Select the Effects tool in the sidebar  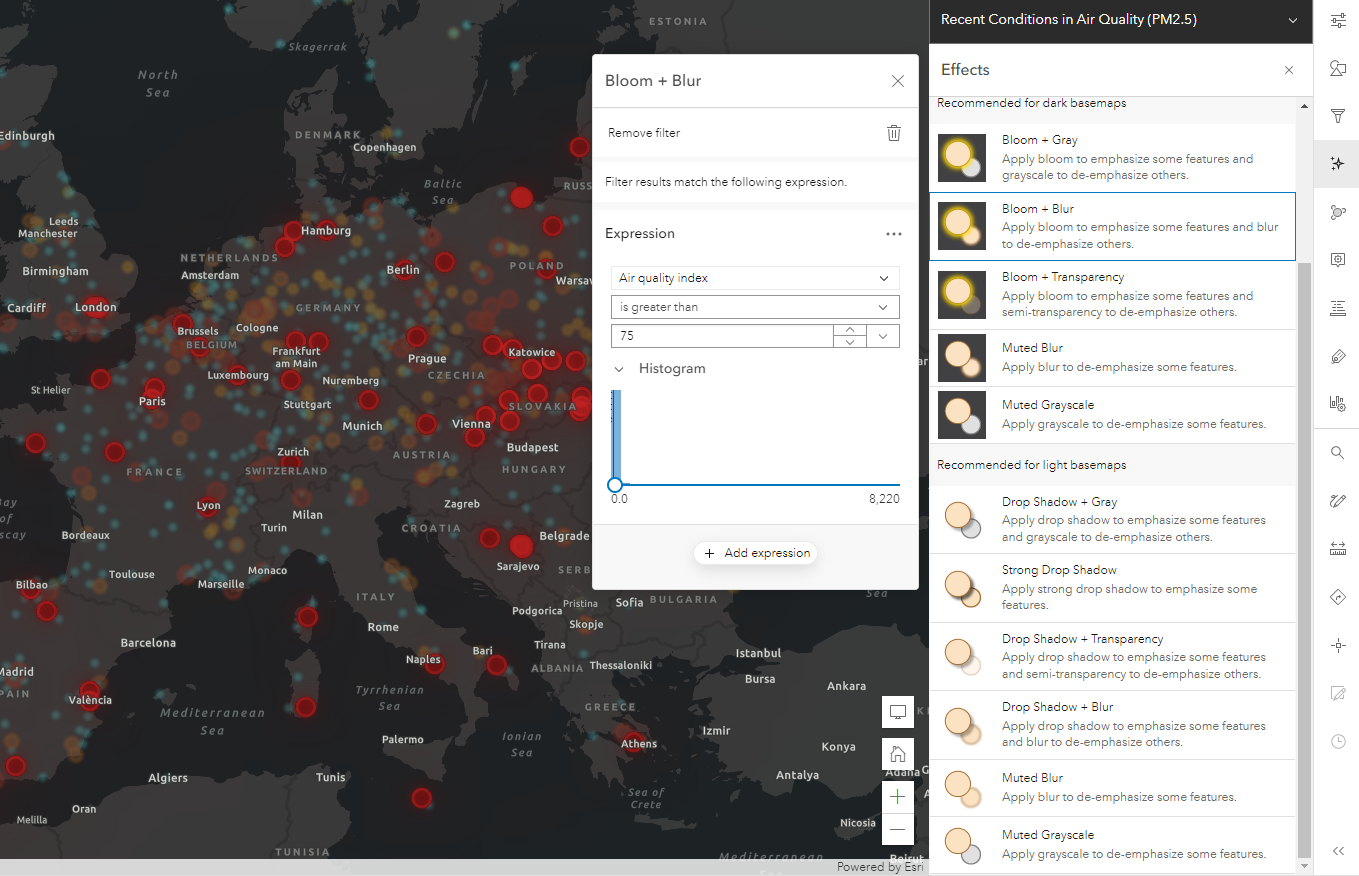click(1337, 163)
